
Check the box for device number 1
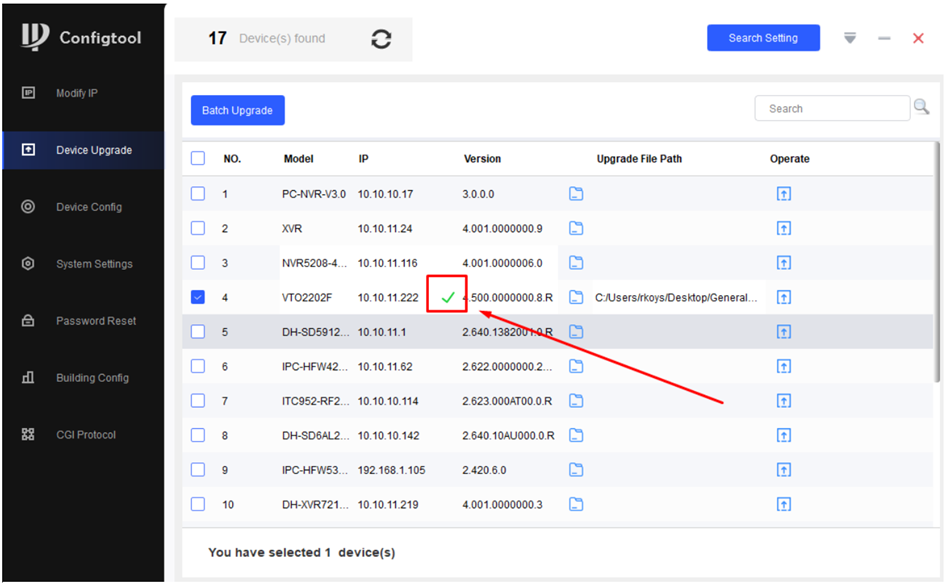[198, 194]
